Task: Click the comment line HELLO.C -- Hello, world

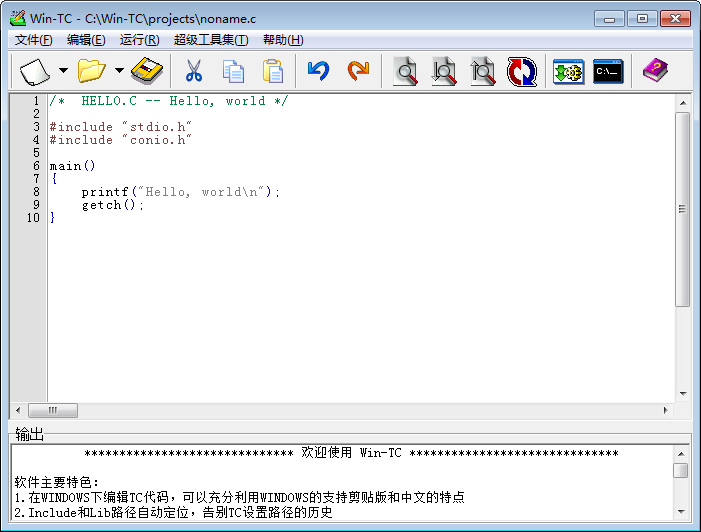Action: coord(169,101)
